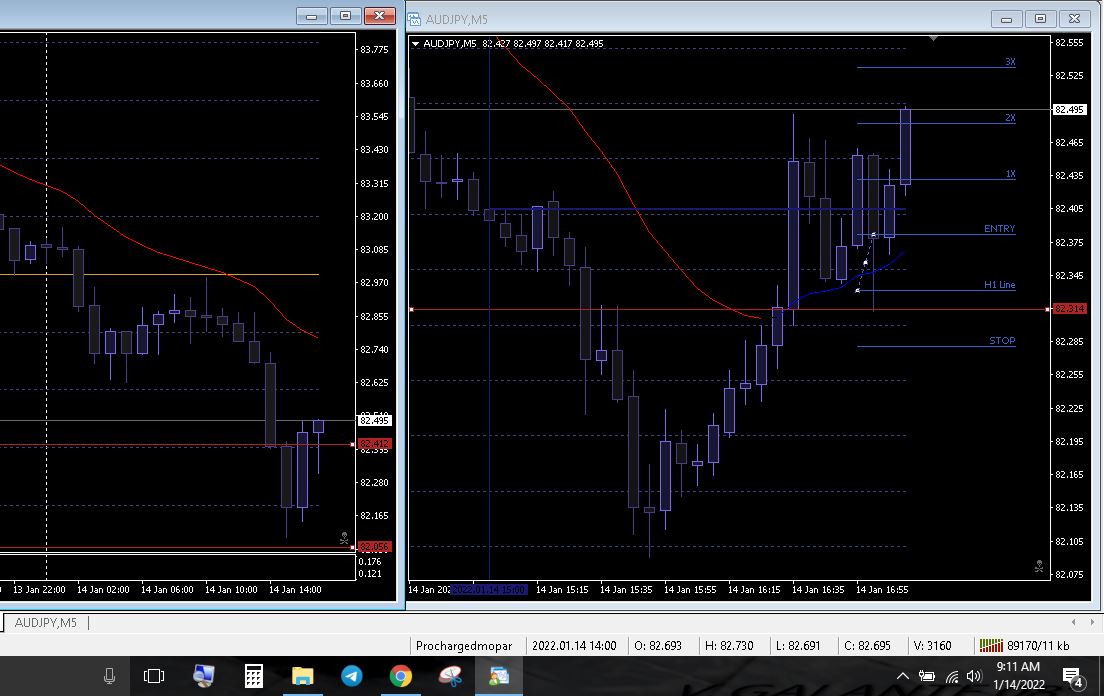
Task: Click the right scroll arrow of the chart tabs
Action: [x=1092, y=622]
